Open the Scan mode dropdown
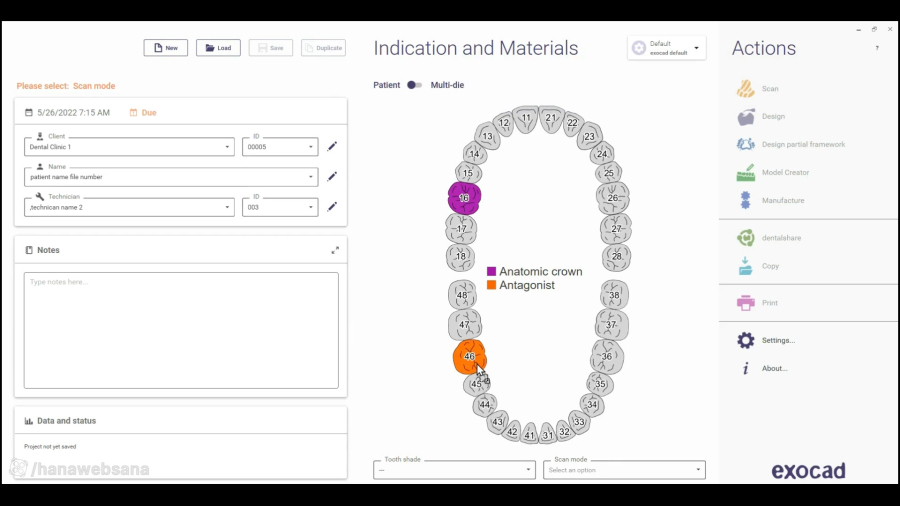 click(624, 470)
